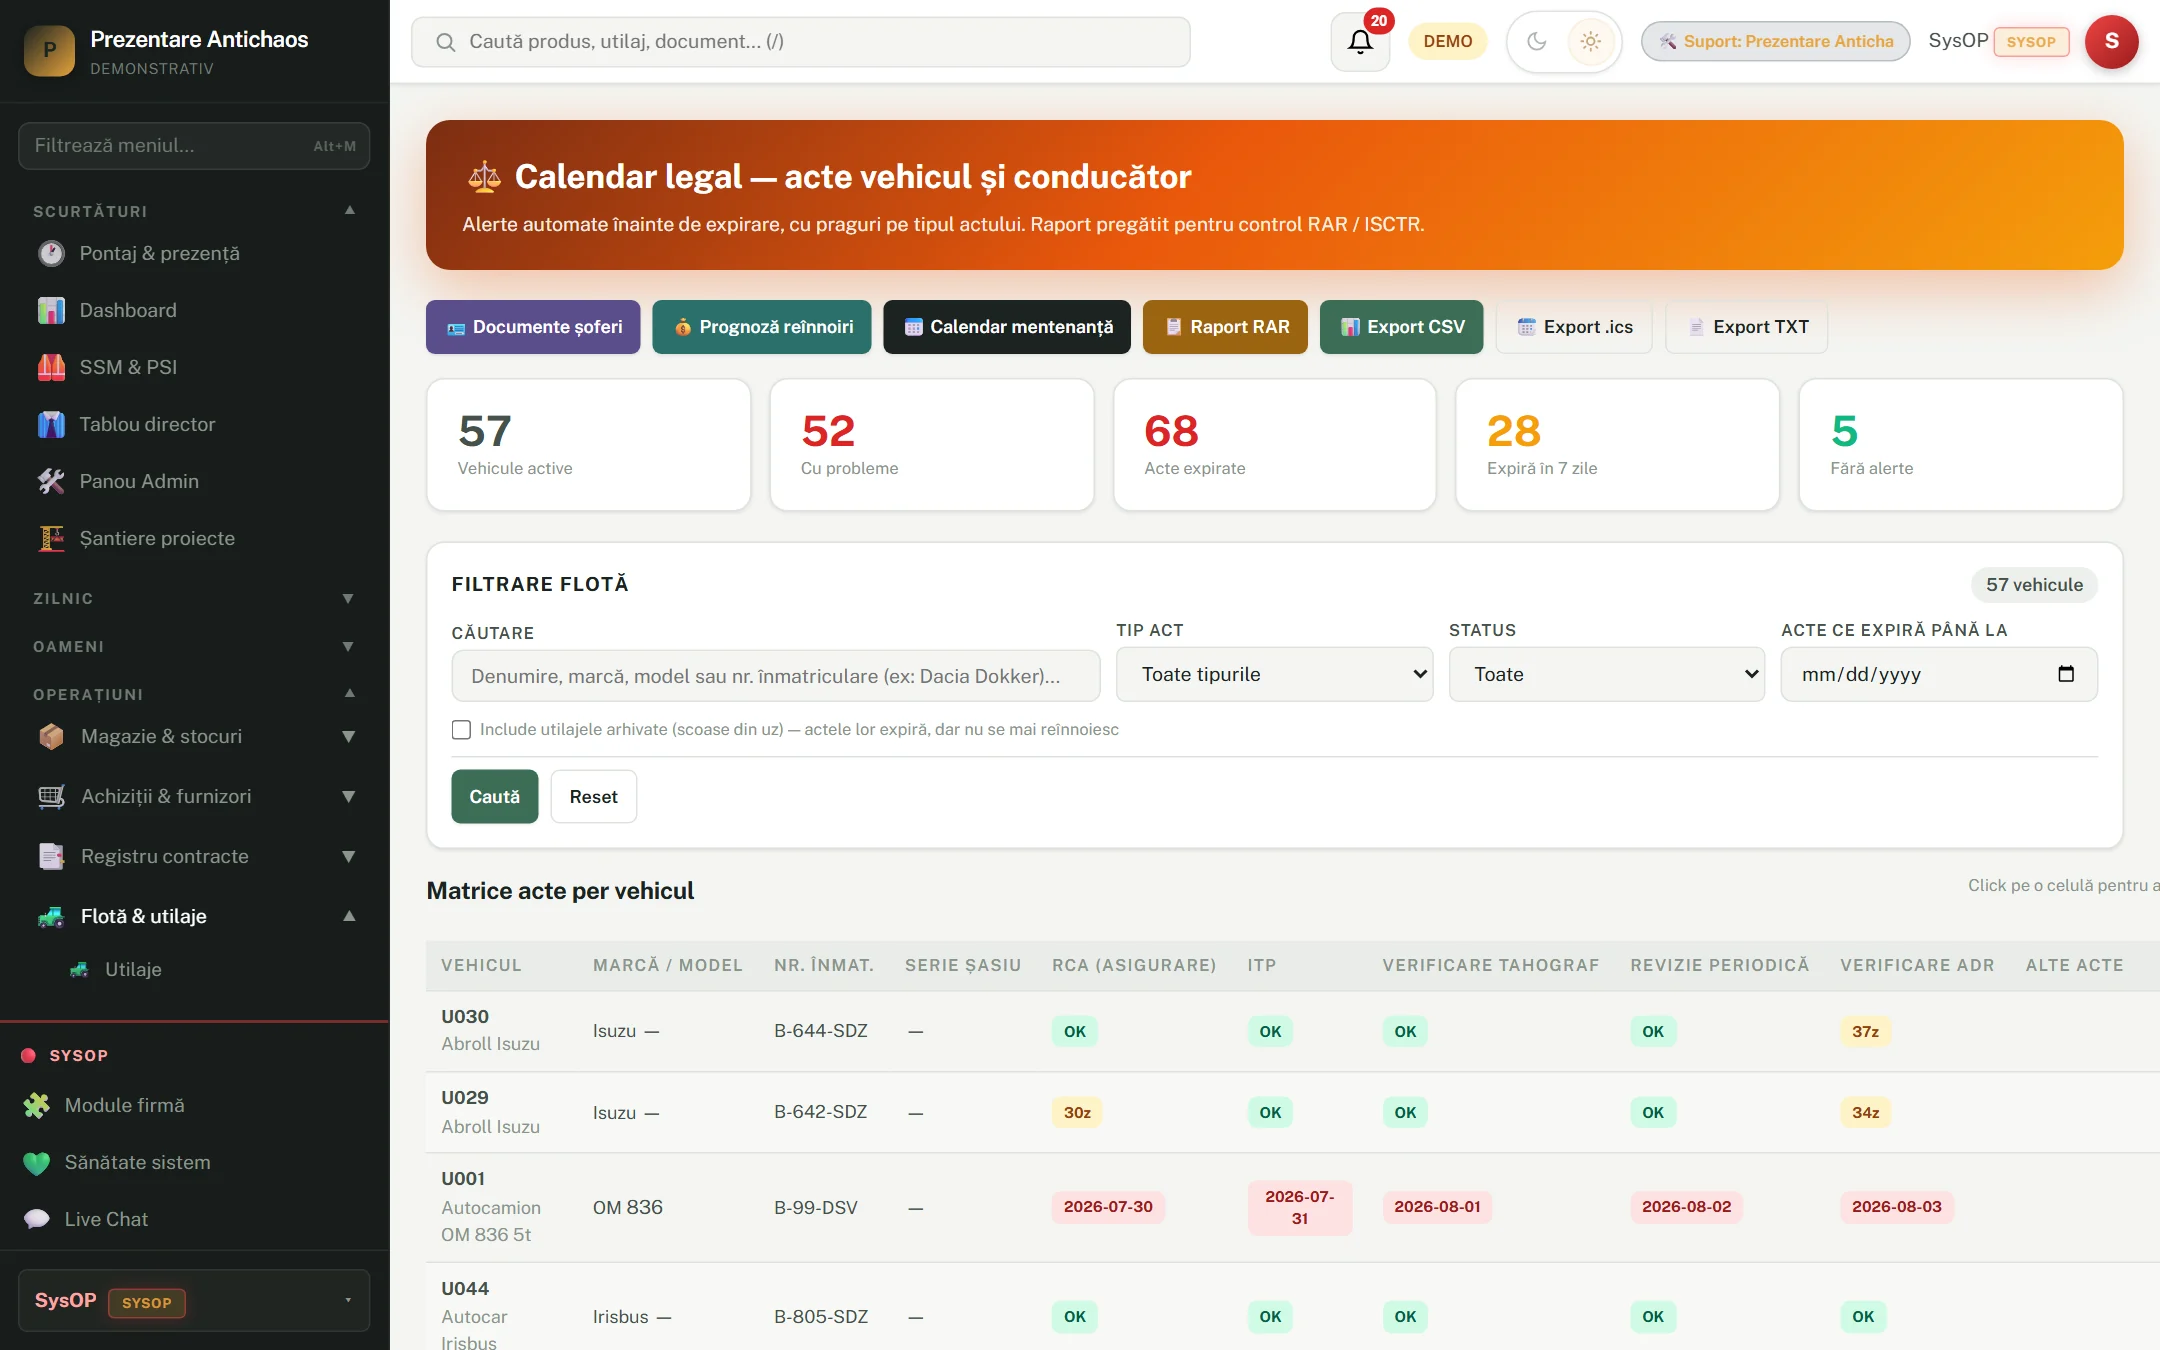The height and width of the screenshot is (1350, 2160).
Task: Focus the fleet search text field
Action: click(776, 676)
